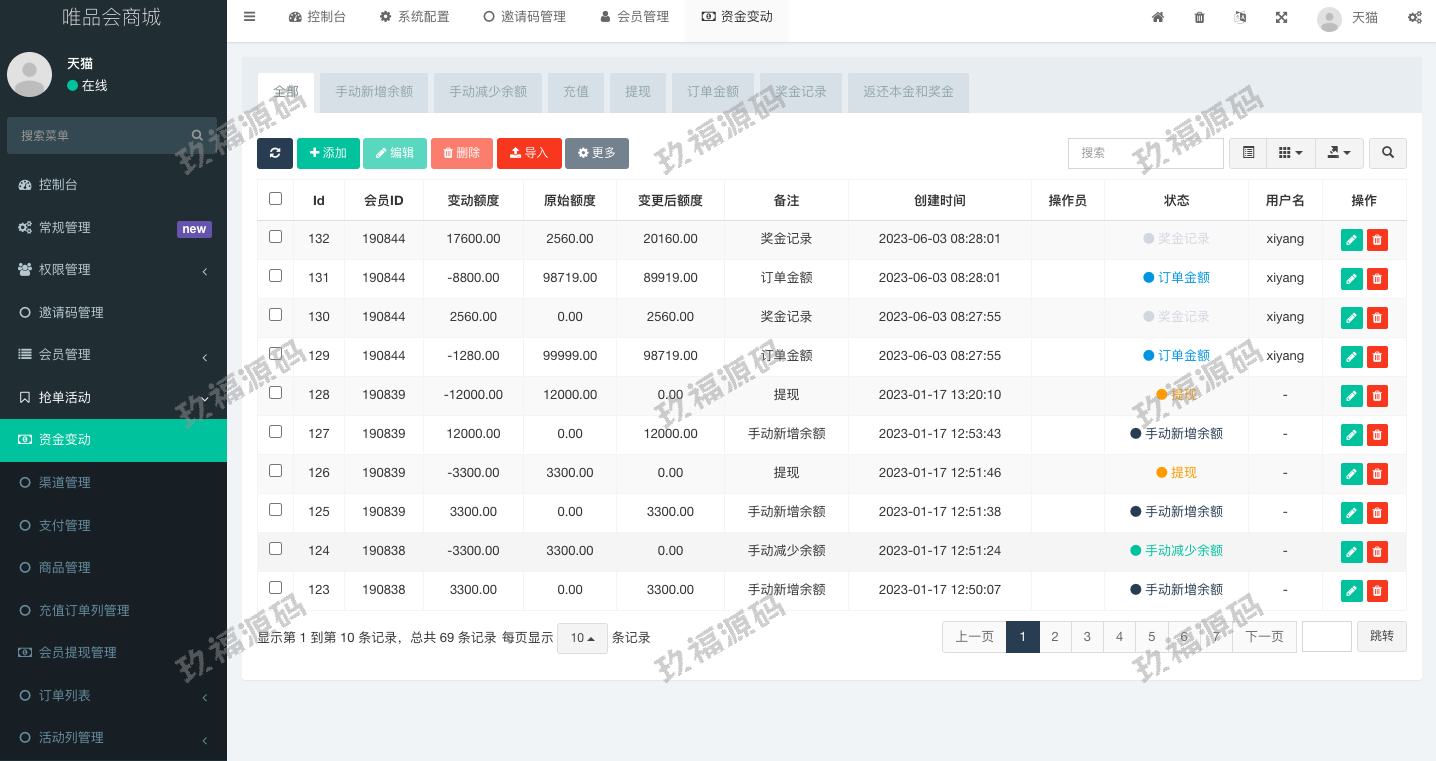The image size is (1436, 761).
Task: Open the columns dropdown with grid icon
Action: 1291,153
